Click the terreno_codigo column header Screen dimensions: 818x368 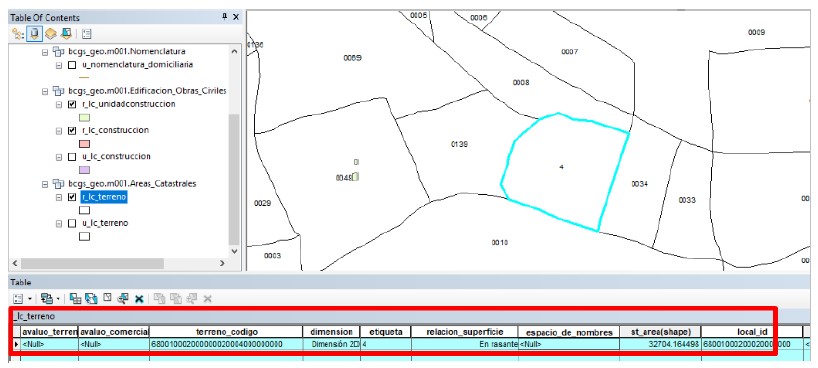(226, 332)
